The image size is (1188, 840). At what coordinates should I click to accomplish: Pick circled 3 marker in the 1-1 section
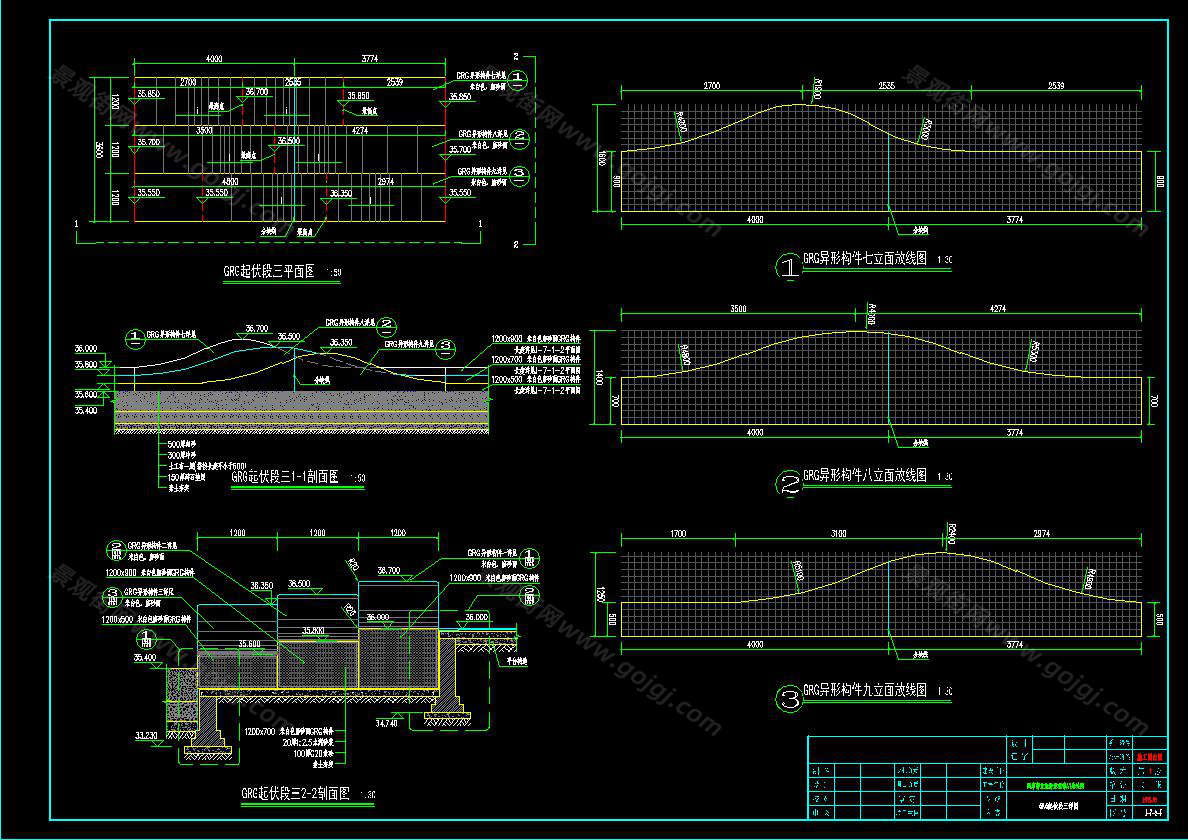point(445,348)
